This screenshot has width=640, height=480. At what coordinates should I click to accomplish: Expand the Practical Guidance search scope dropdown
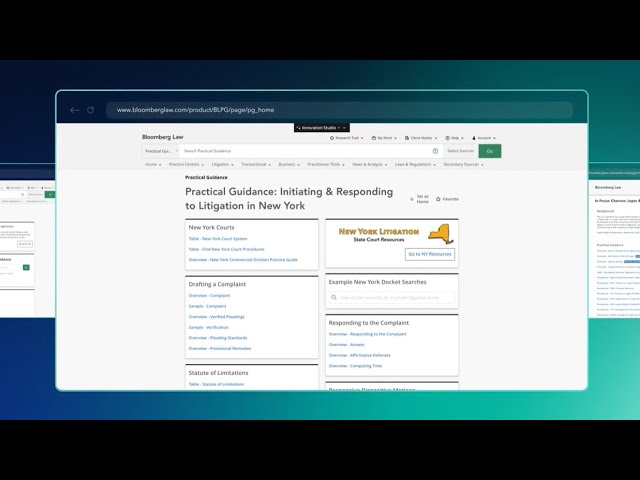[x=161, y=151]
